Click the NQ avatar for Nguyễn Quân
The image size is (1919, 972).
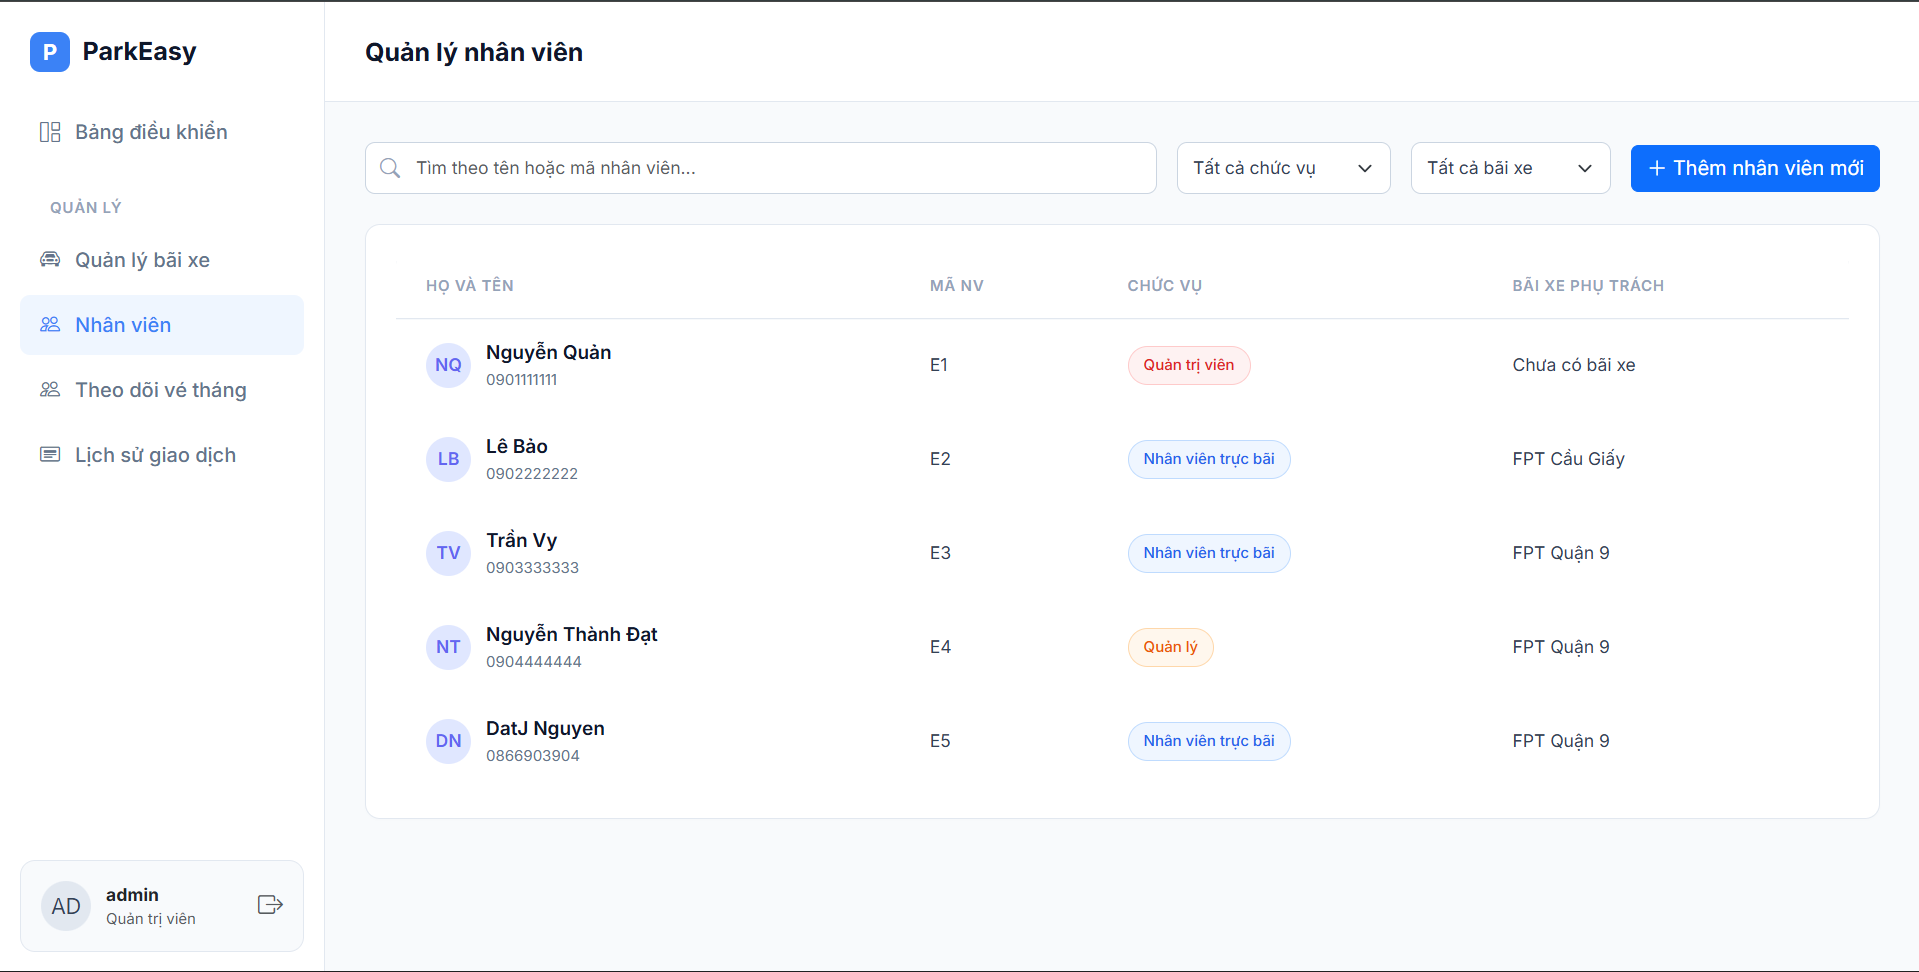click(x=448, y=365)
